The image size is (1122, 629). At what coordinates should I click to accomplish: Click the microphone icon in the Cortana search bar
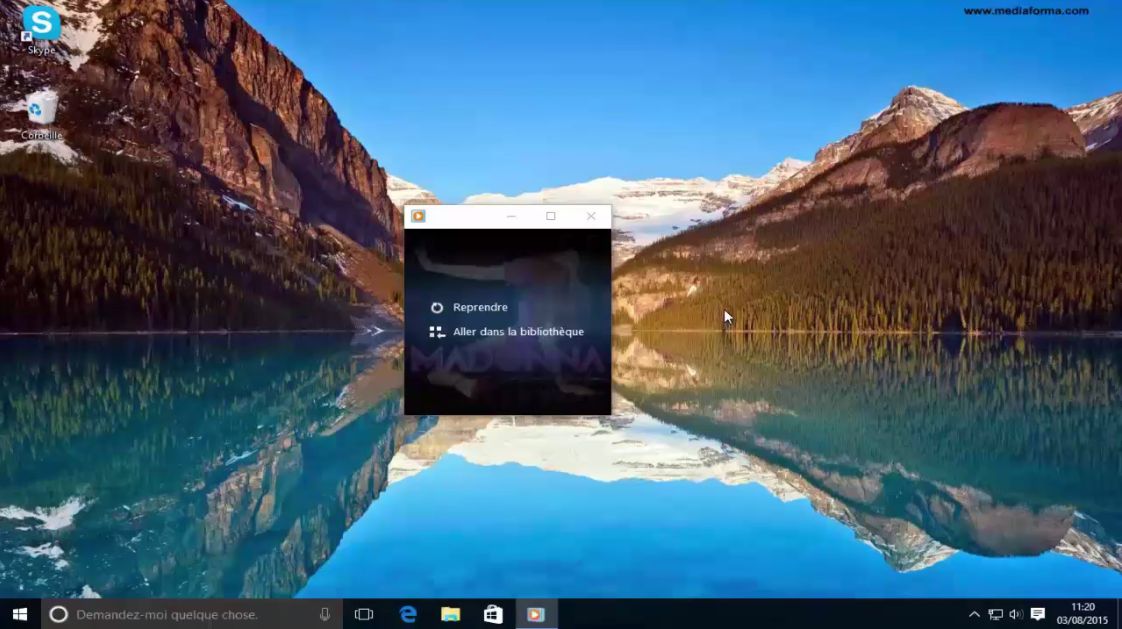(x=323, y=614)
